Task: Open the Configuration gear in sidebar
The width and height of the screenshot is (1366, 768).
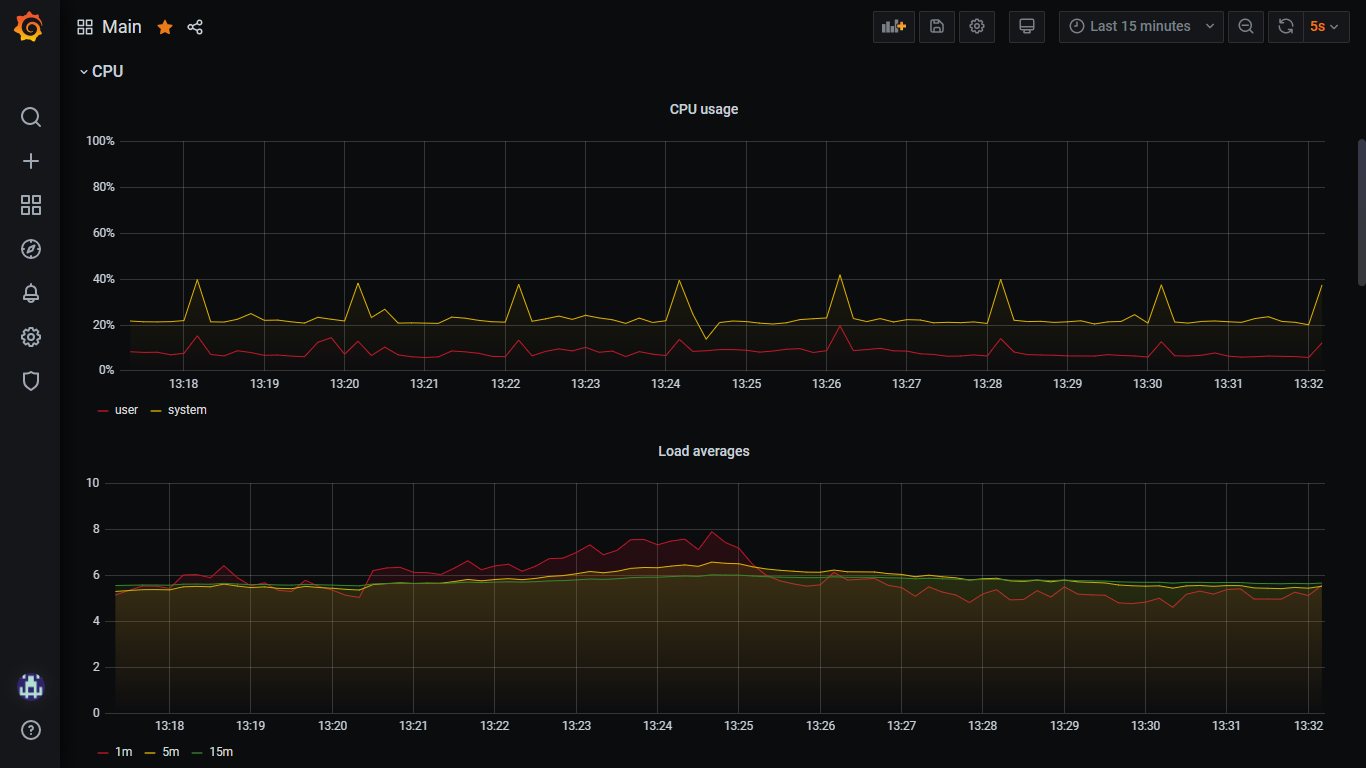Action: pos(31,337)
